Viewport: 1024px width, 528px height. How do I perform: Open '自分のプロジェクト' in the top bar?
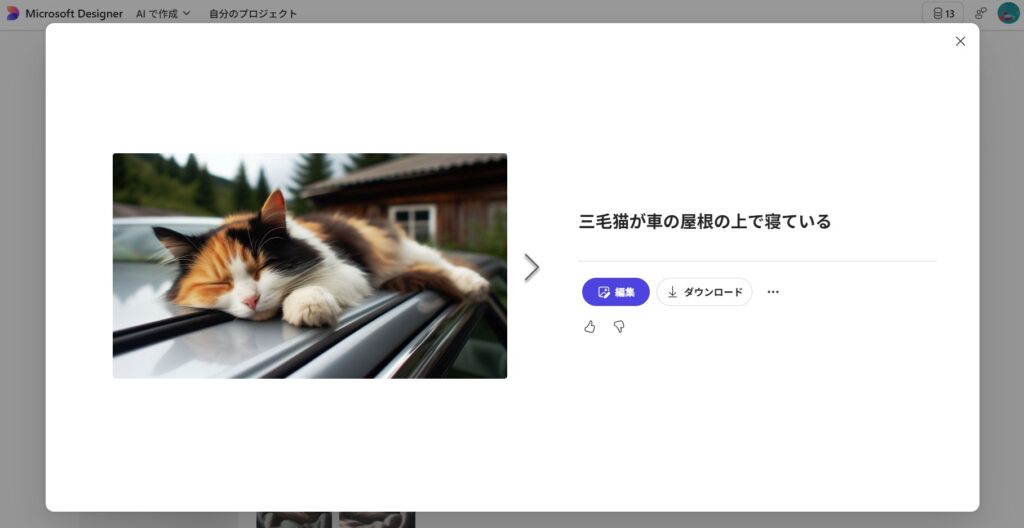[x=253, y=13]
